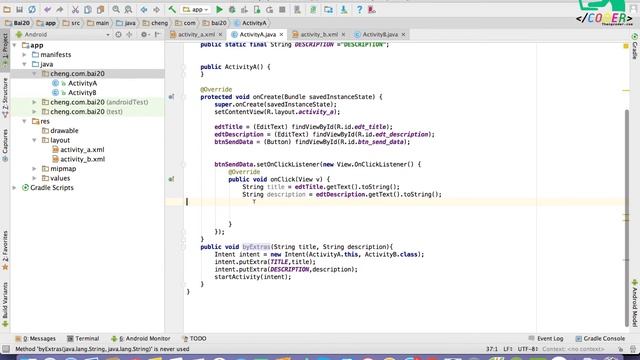Open the 0: Messages tool button
640x360 pixels.
pyautogui.click(x=36, y=339)
